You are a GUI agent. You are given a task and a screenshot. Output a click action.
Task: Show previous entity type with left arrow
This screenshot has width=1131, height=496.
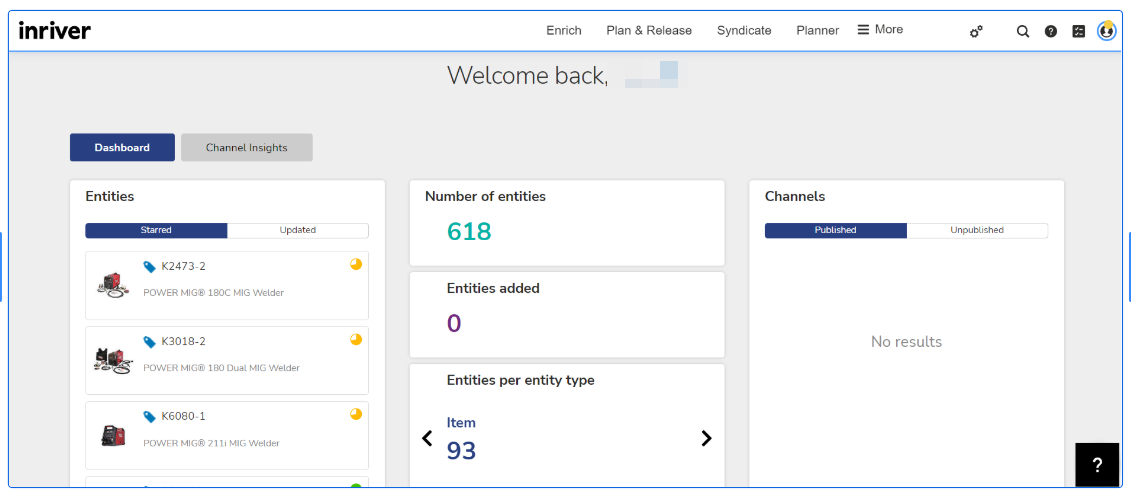[x=427, y=438]
